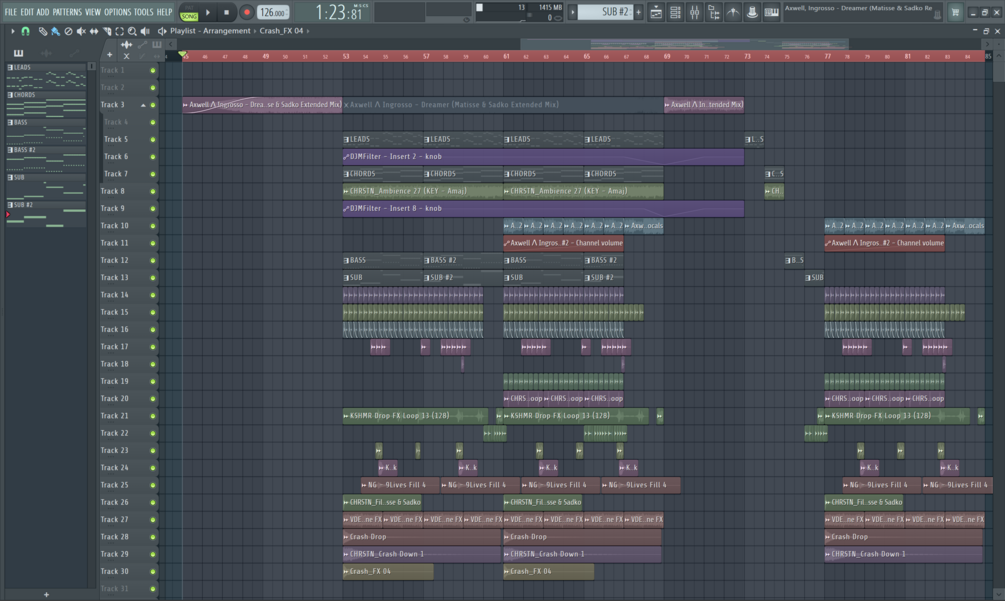Select the Crash_FX 04 clip at bar 53

(x=388, y=572)
